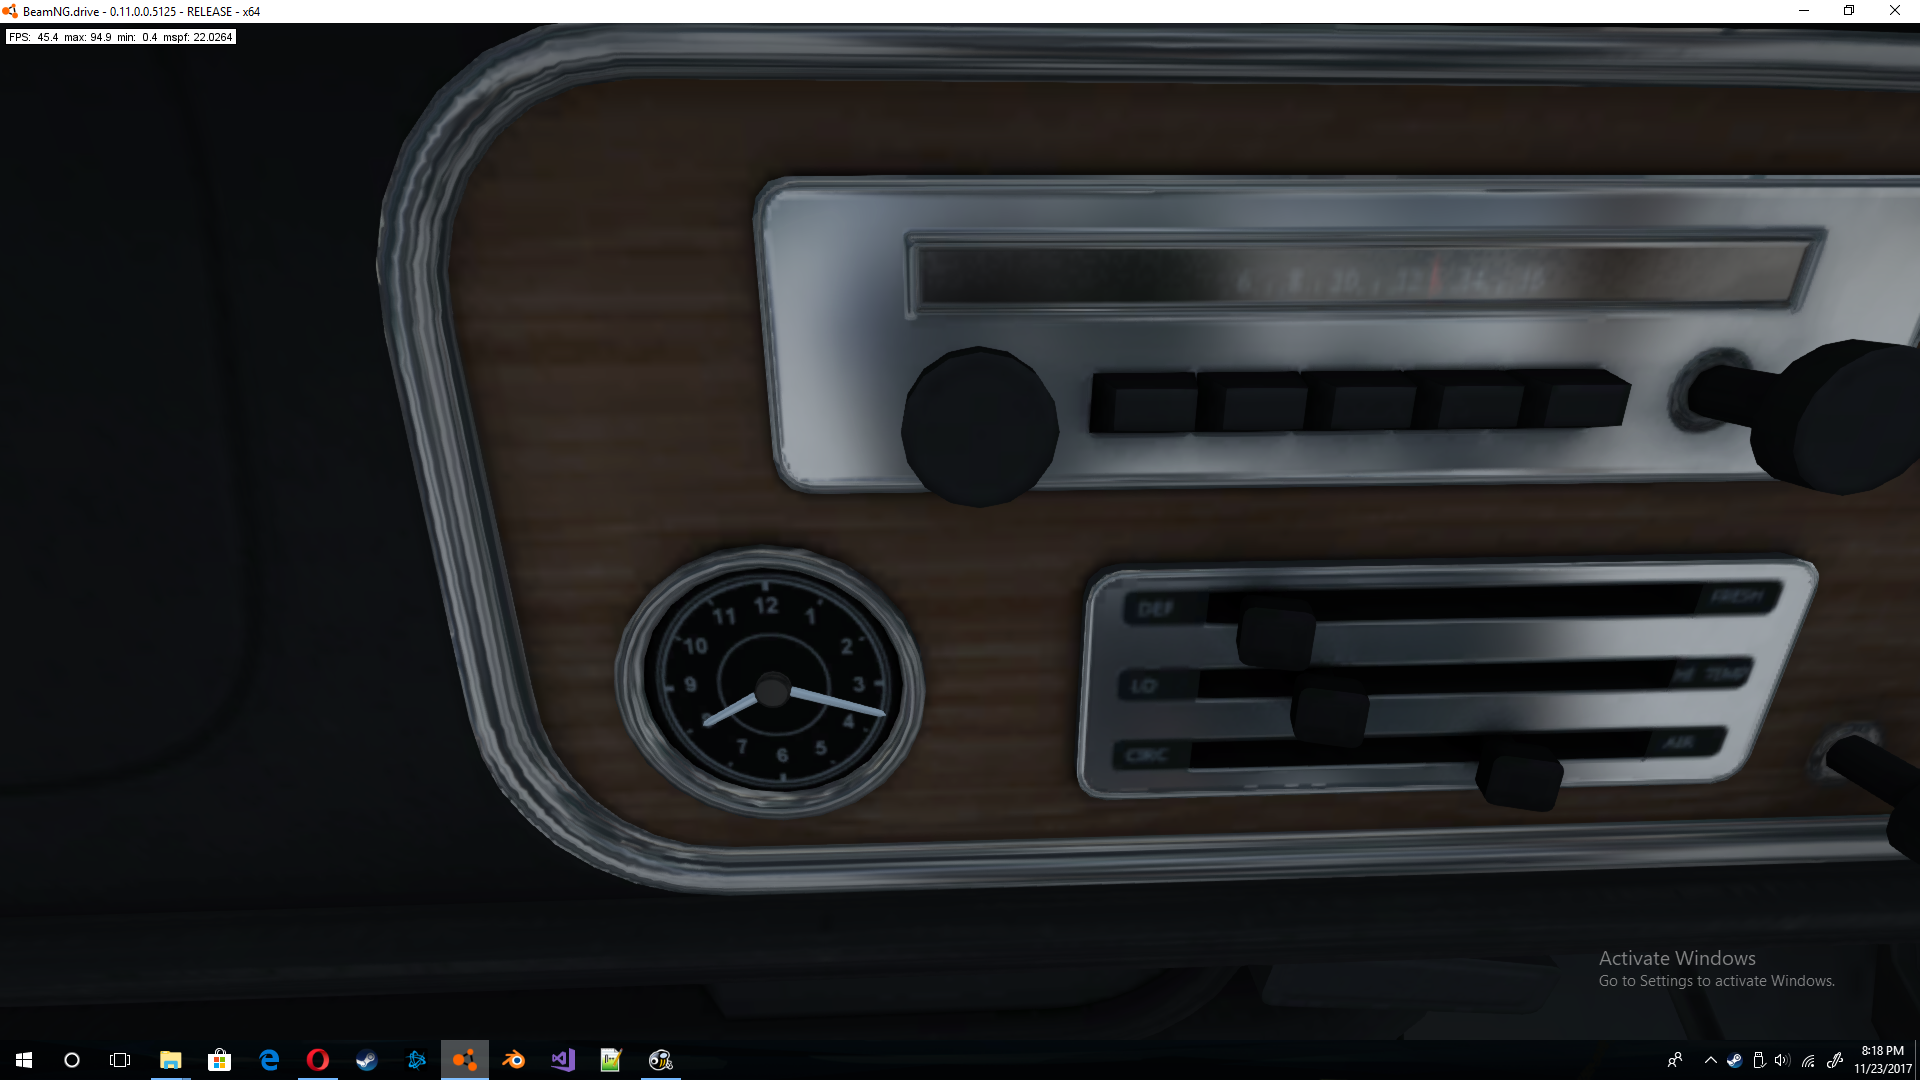Open the People icon in the taskbar
Image resolution: width=1920 pixels, height=1080 pixels.
1675,1060
